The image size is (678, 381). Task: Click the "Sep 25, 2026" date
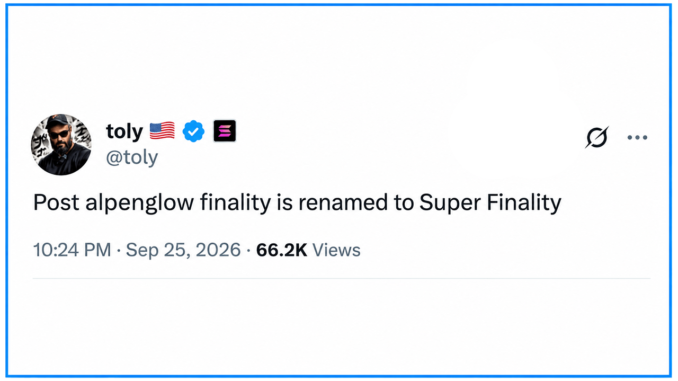(183, 250)
